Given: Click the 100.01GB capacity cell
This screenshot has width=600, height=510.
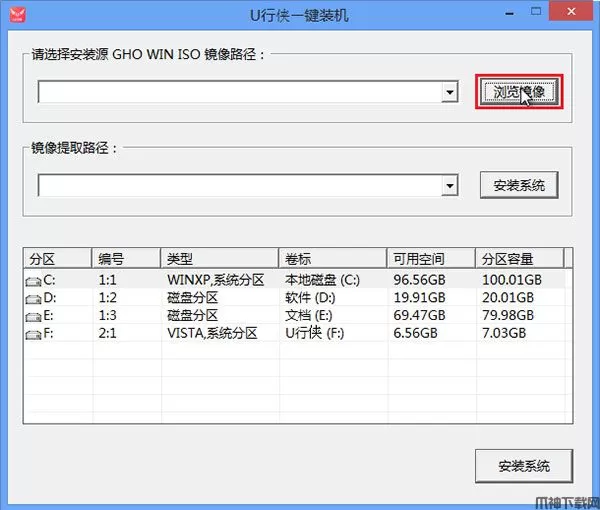Looking at the screenshot, I should [x=512, y=280].
